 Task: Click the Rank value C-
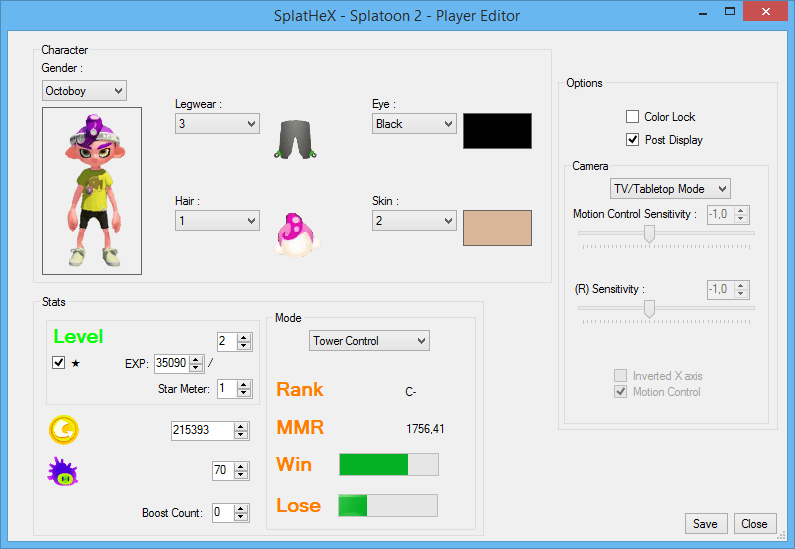(x=410, y=392)
